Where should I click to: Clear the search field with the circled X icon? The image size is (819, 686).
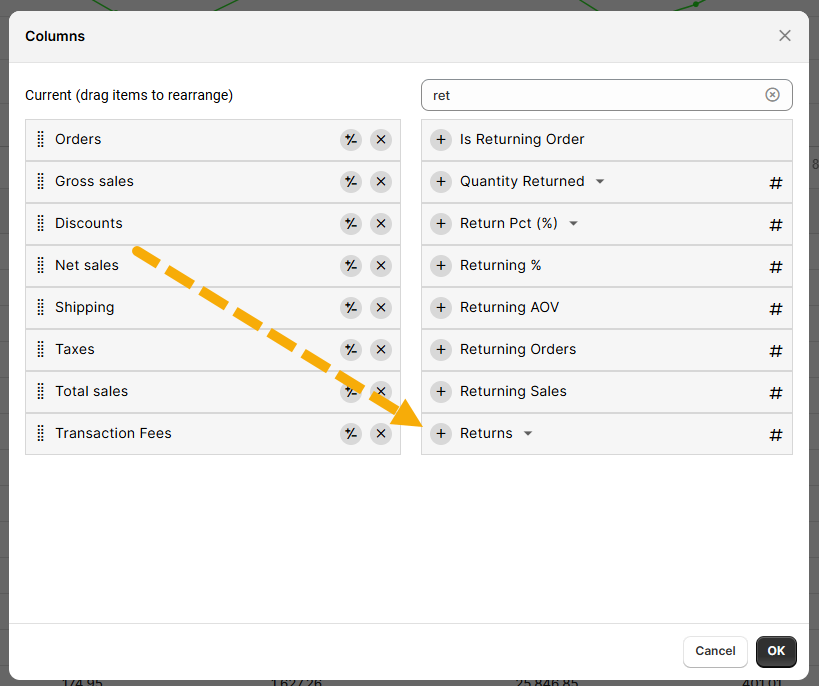772,95
